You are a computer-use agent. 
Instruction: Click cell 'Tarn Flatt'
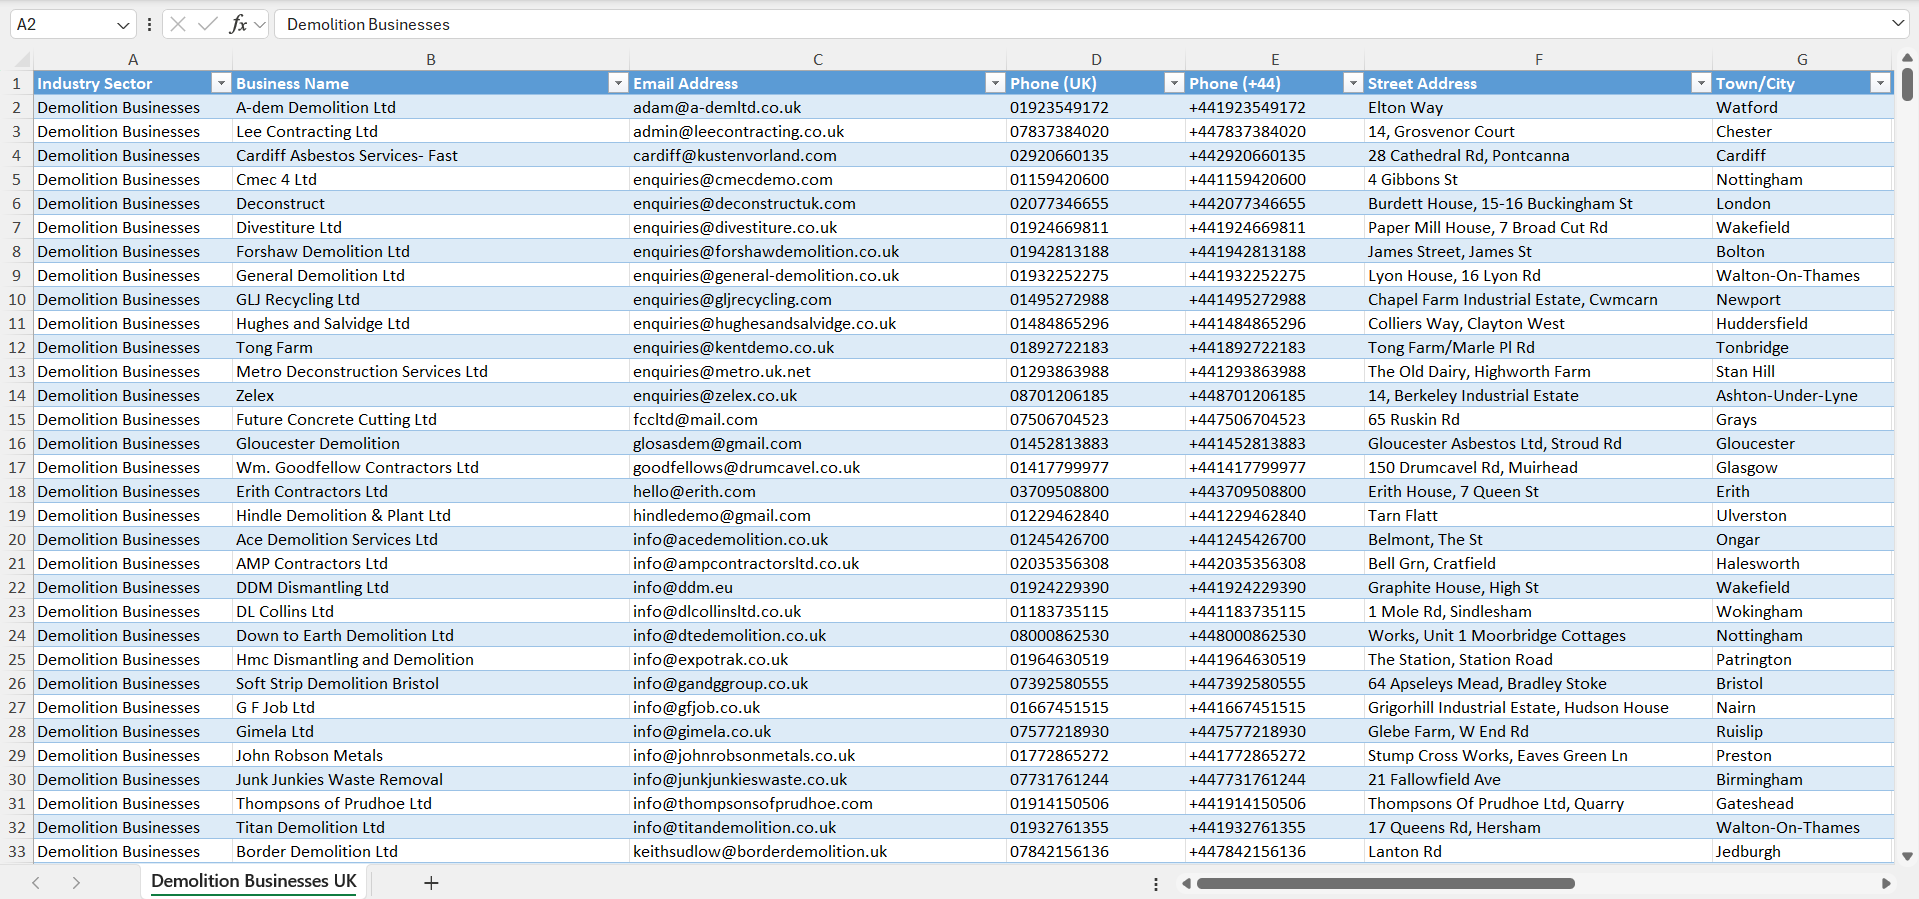1539,515
